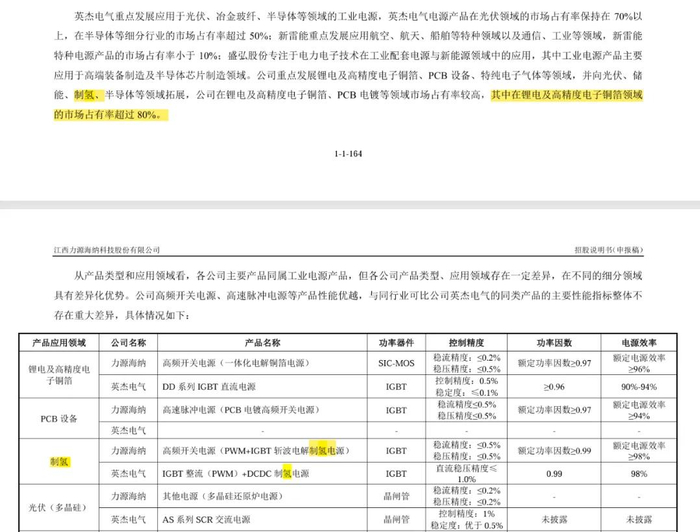Click line 存在重大差异，具体情况如下

point(122,315)
